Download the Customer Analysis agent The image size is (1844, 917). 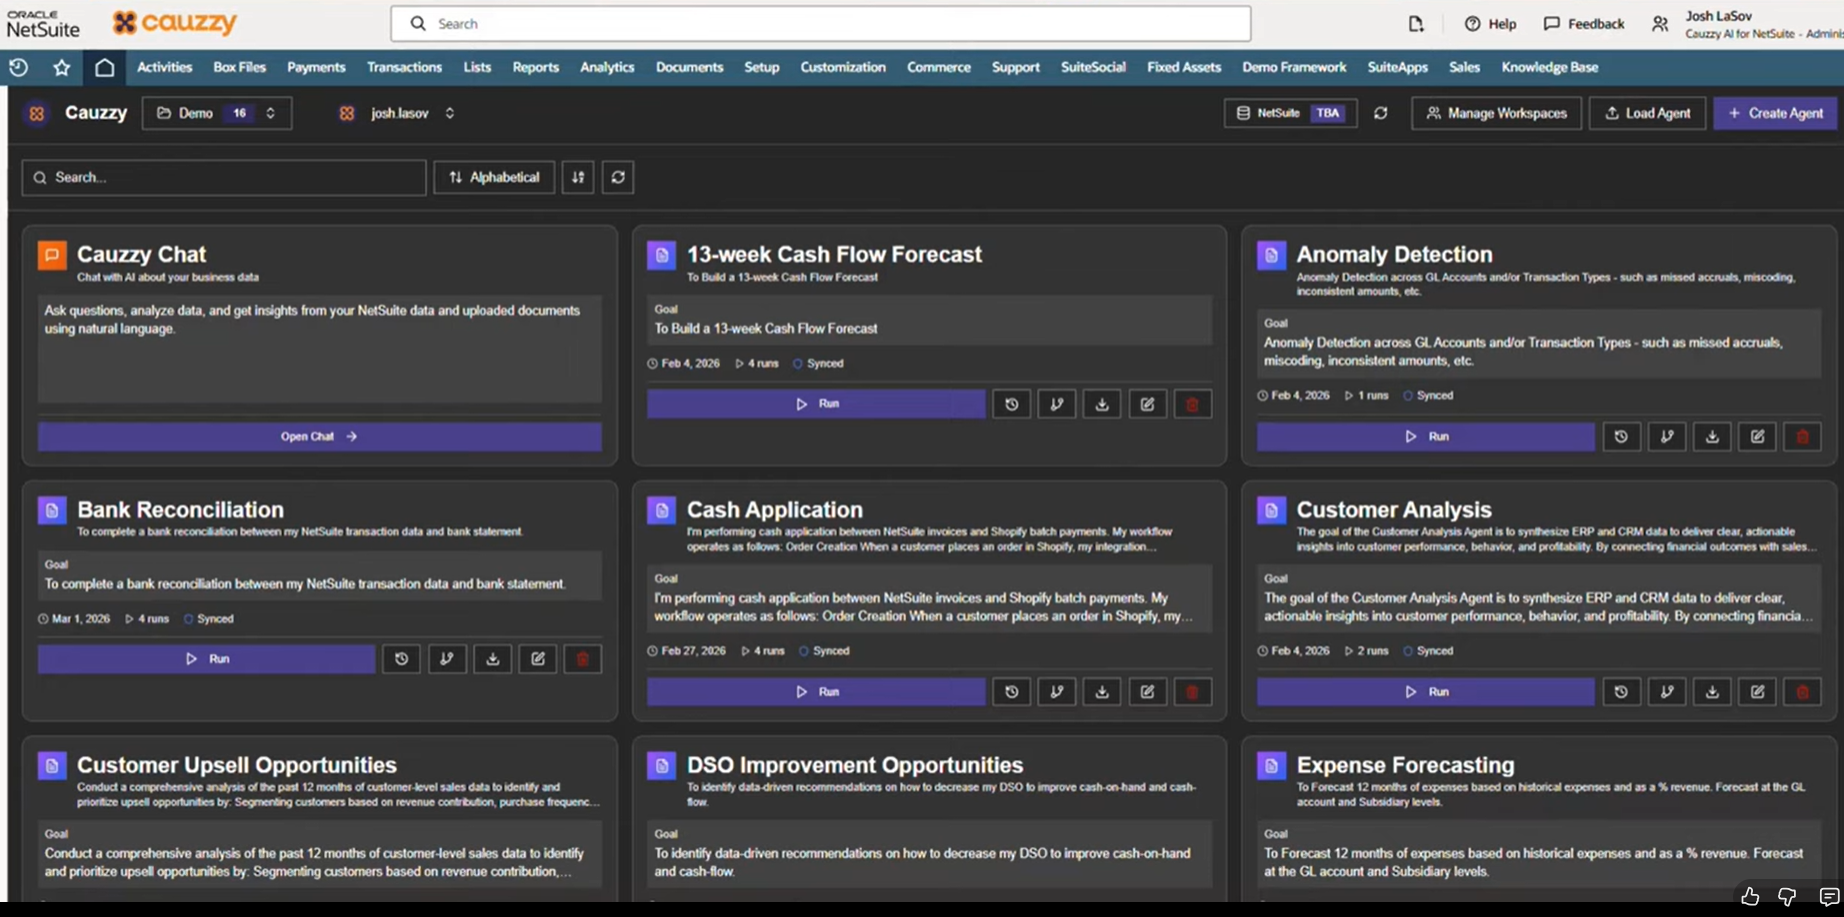point(1712,692)
